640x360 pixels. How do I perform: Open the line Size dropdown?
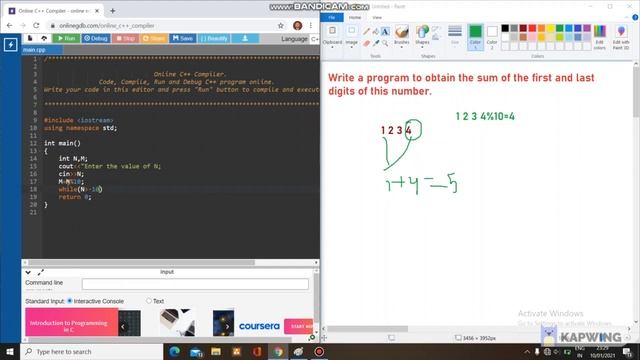[x=455, y=37]
